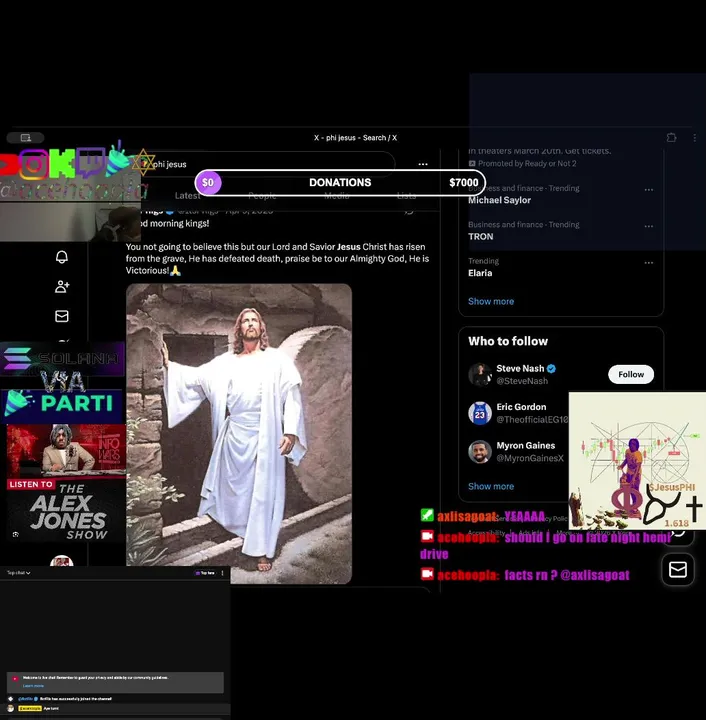Open YouTube chat kebab menu
The height and width of the screenshot is (720, 706).
coord(223,573)
